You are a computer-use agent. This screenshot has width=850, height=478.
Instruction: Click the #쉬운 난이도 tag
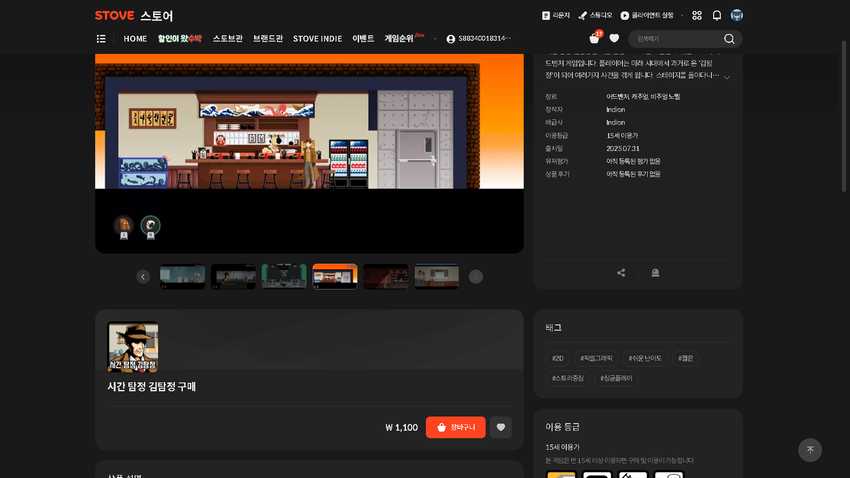click(645, 358)
